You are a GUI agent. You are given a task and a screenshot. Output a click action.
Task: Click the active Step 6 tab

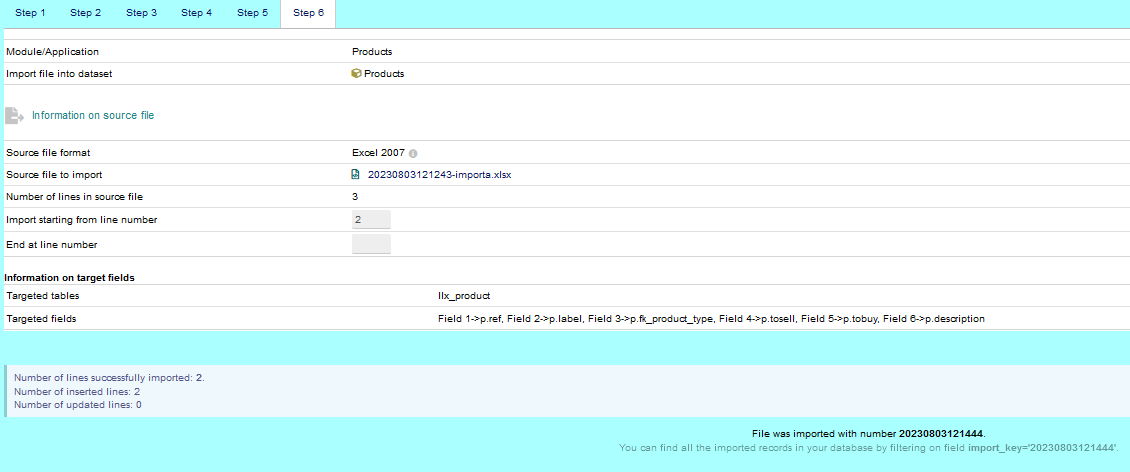308,13
